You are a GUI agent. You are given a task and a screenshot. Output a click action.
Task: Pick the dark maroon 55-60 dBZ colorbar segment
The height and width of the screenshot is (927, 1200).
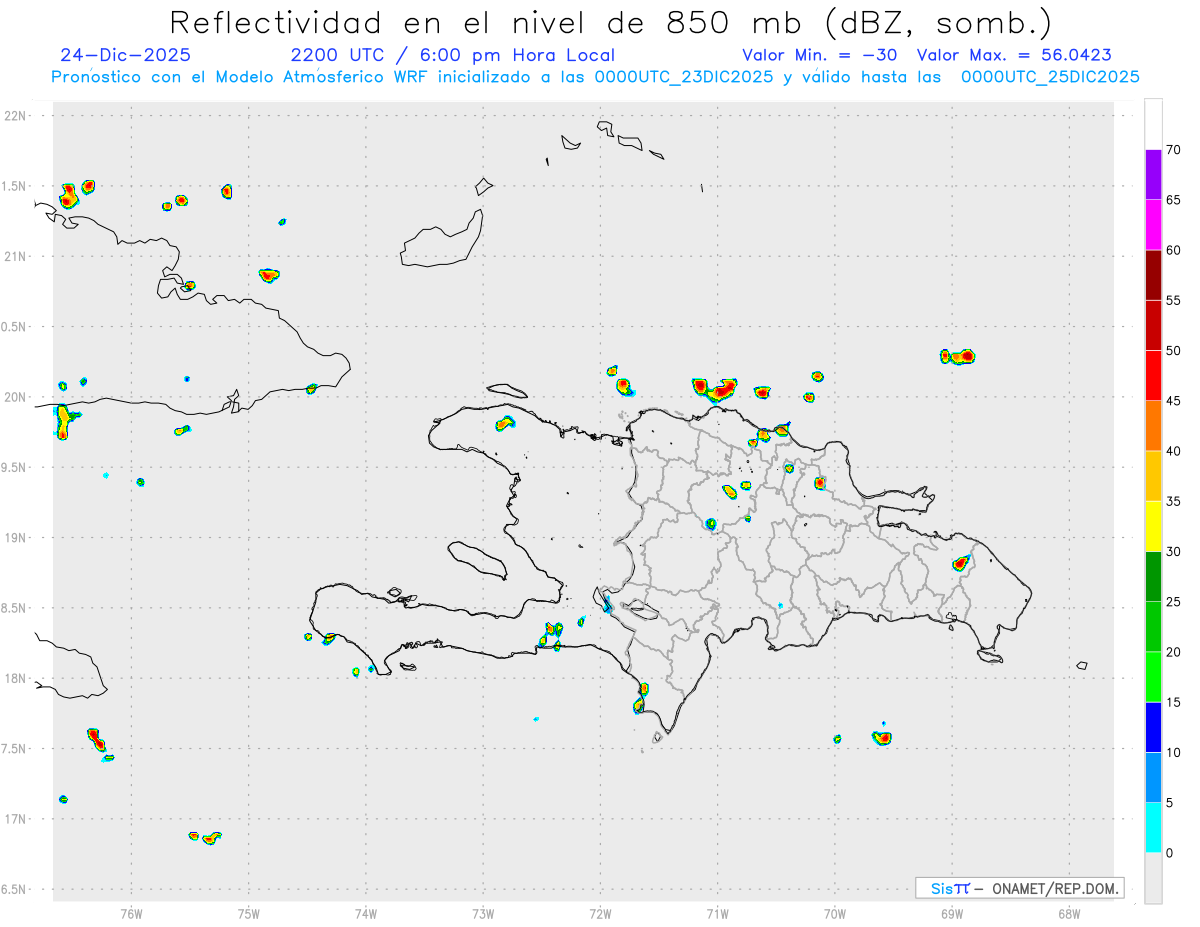coord(1153,275)
